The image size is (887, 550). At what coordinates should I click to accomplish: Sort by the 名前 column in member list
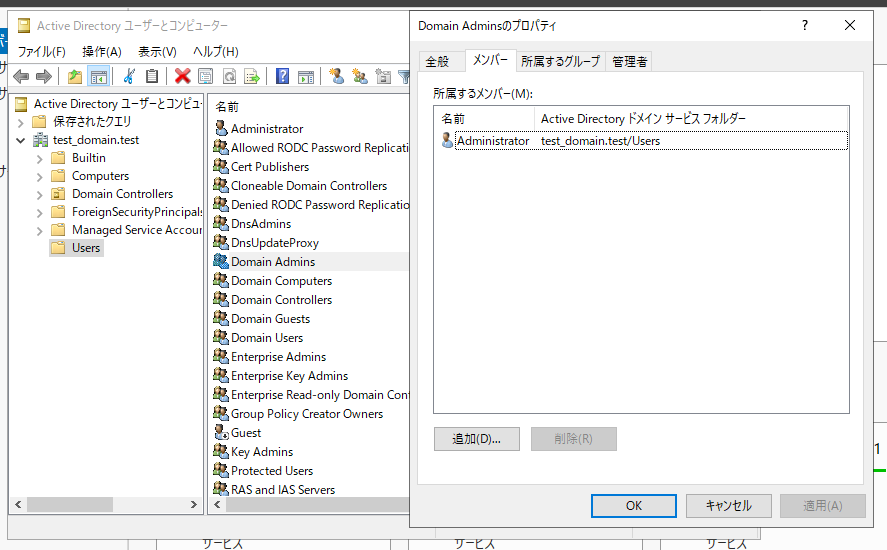[486, 119]
